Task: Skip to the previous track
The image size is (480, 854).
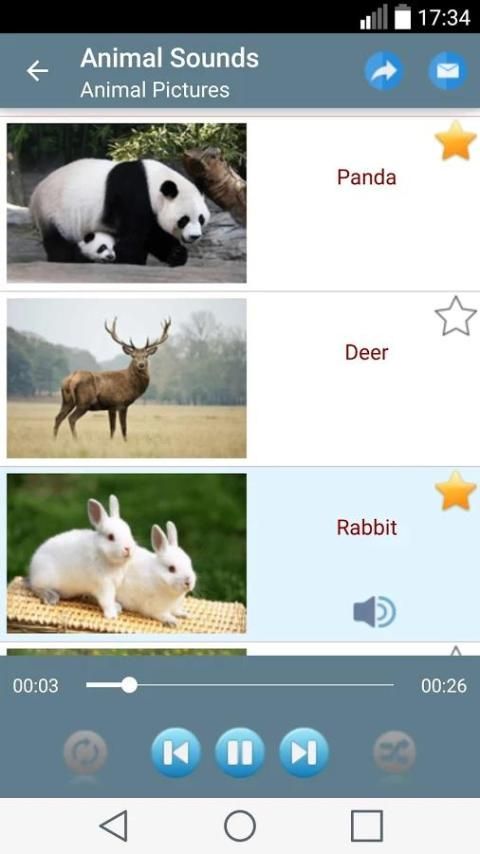Action: 175,752
